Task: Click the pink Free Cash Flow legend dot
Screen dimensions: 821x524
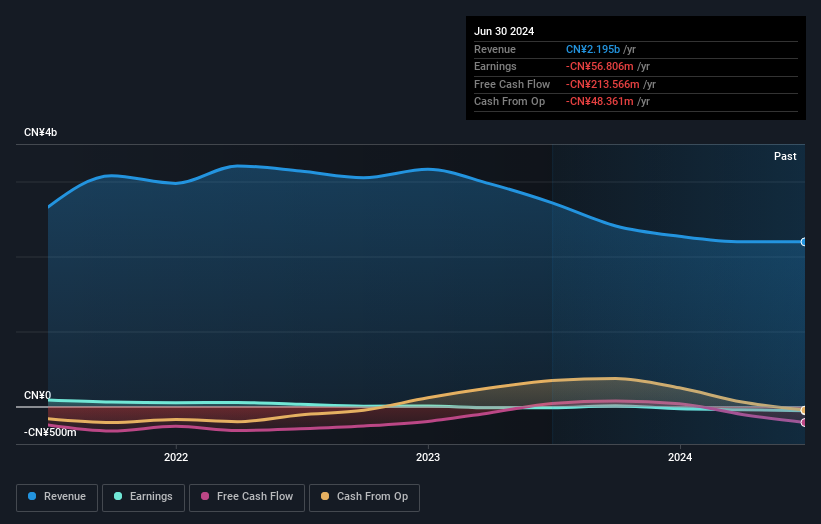Action: click(205, 496)
